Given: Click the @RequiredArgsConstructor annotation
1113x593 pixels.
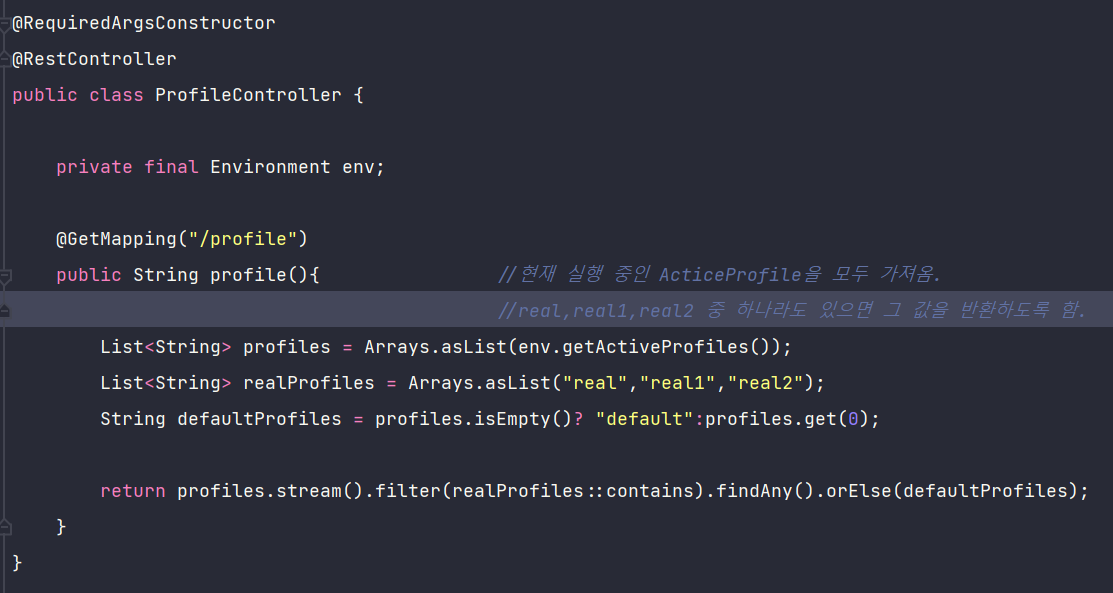Looking at the screenshot, I should coord(144,23).
